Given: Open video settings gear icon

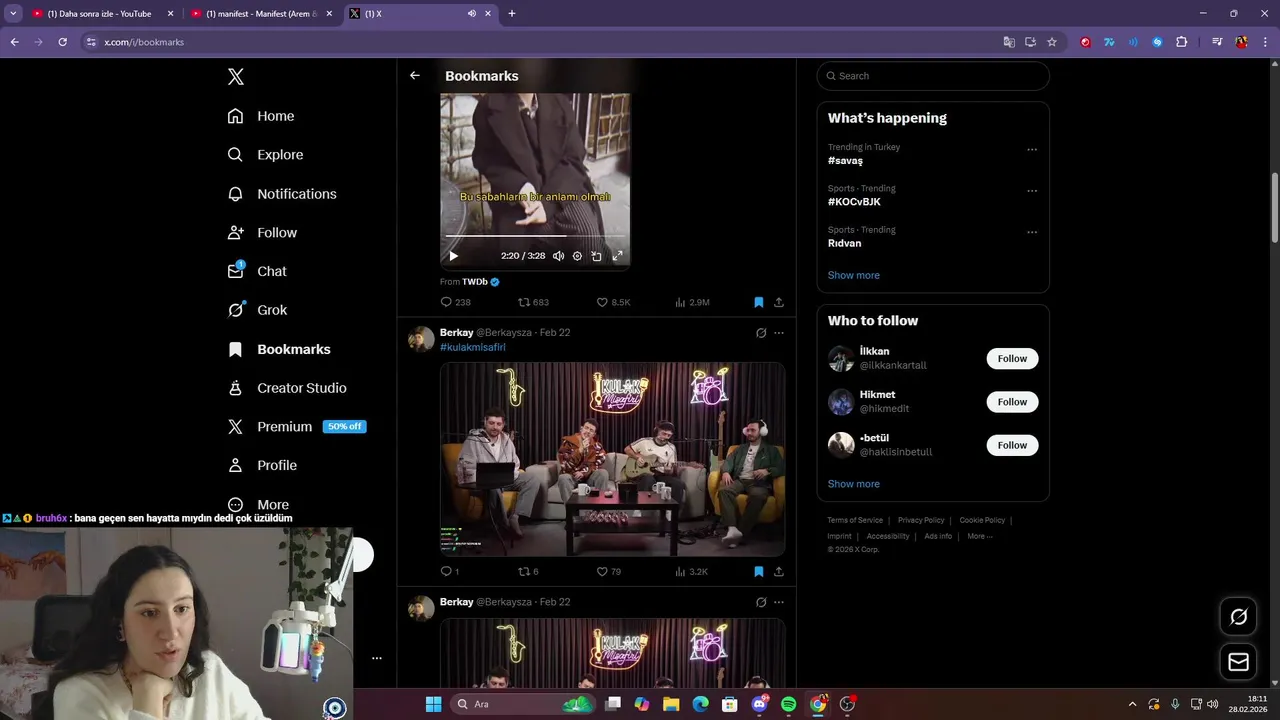Looking at the screenshot, I should [577, 256].
